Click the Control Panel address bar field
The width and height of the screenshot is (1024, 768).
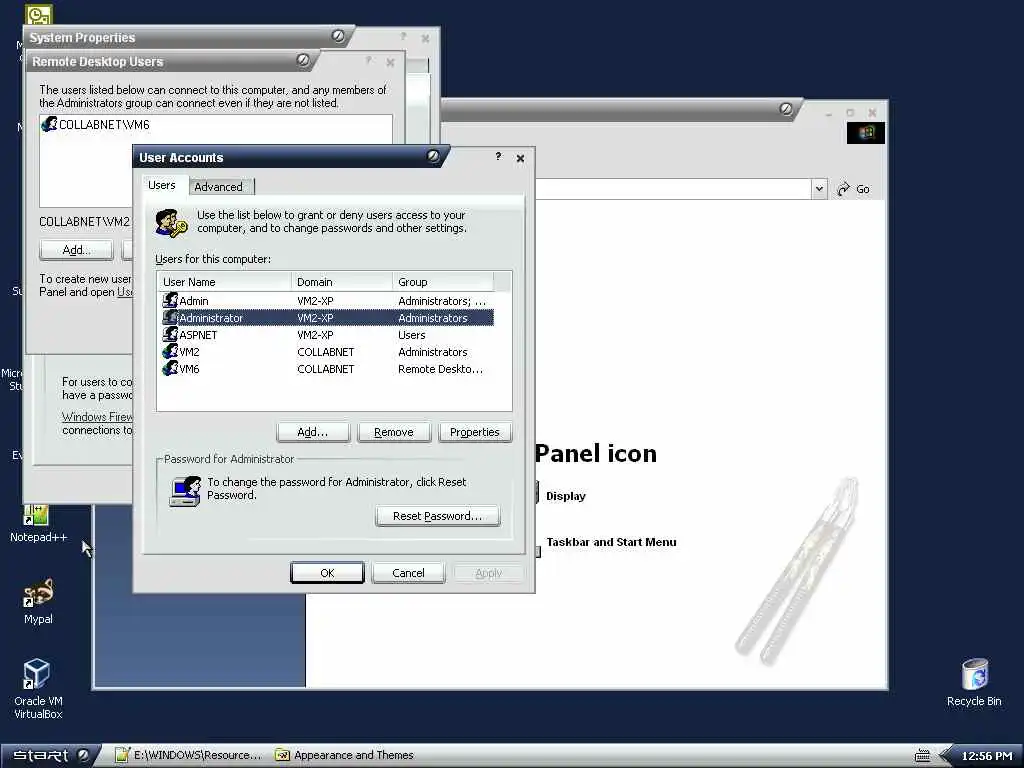[673, 189]
